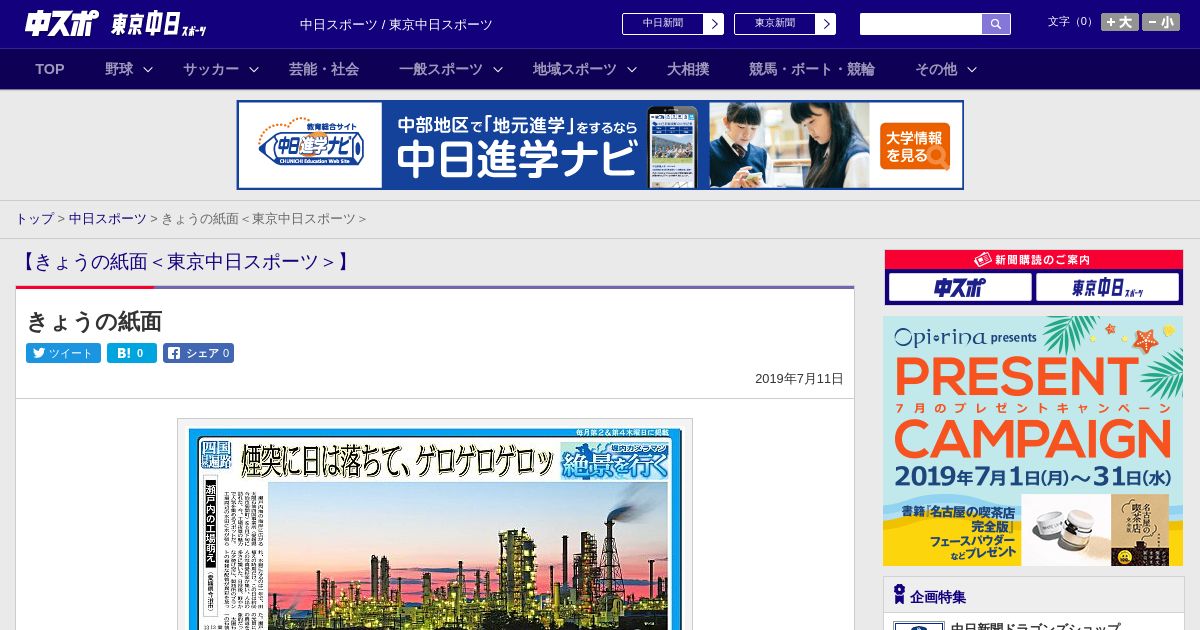Expand chevron next to サッカー
Image resolution: width=1200 pixels, height=630 pixels.
coord(254,69)
